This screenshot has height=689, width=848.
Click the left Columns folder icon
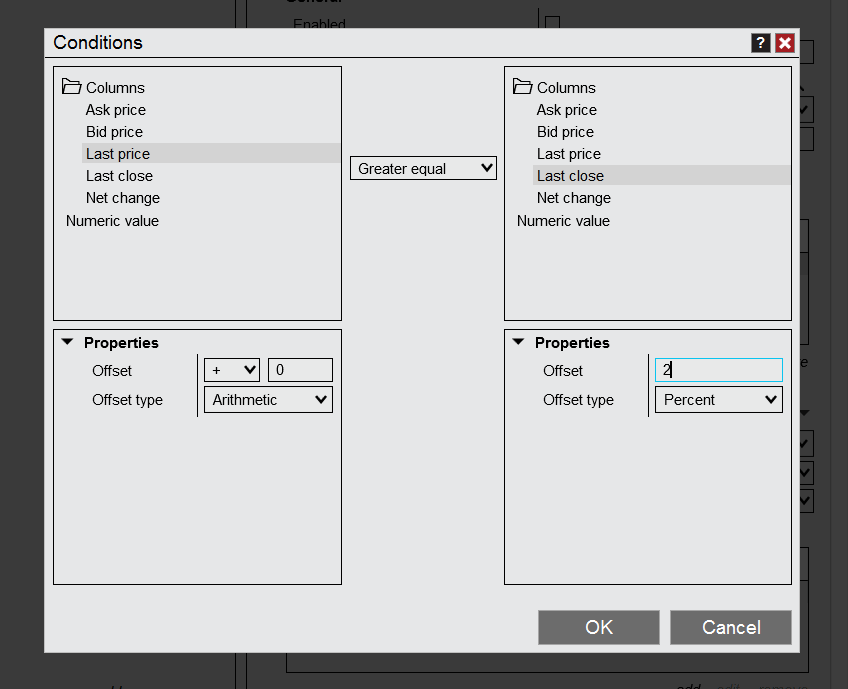[x=71, y=87]
